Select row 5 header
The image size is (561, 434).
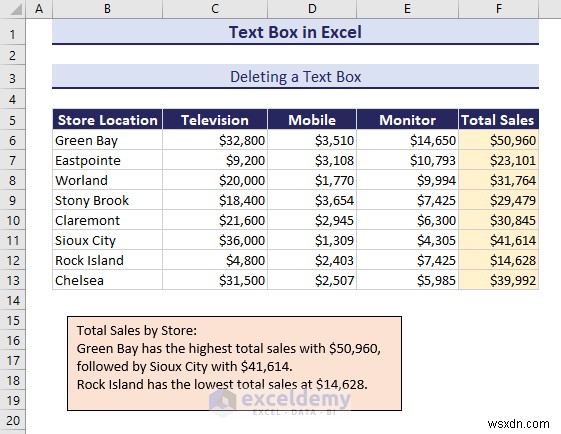pos(13,120)
